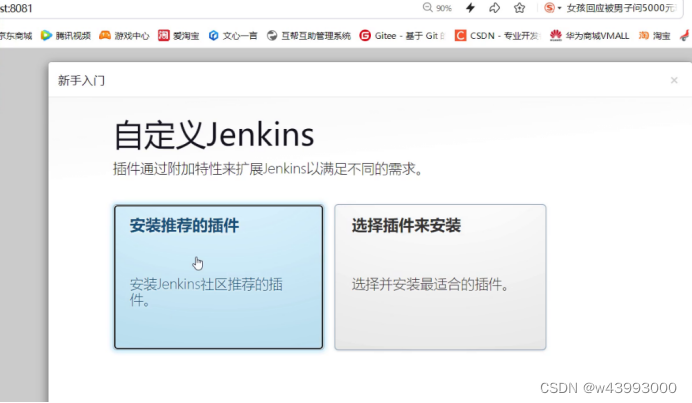The height and width of the screenshot is (403, 692).
Task: Open the 游戏中心 bookmark
Action: point(124,36)
